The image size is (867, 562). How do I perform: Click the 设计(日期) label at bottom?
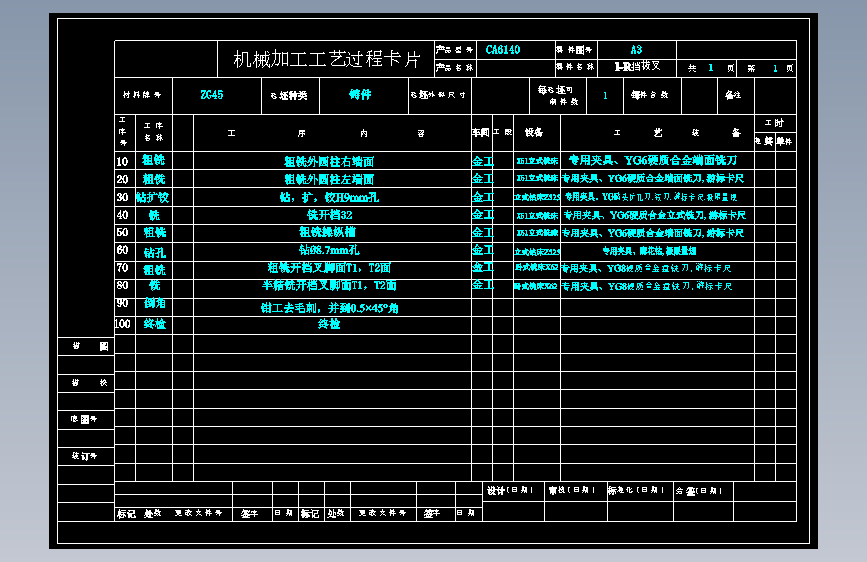pos(509,491)
